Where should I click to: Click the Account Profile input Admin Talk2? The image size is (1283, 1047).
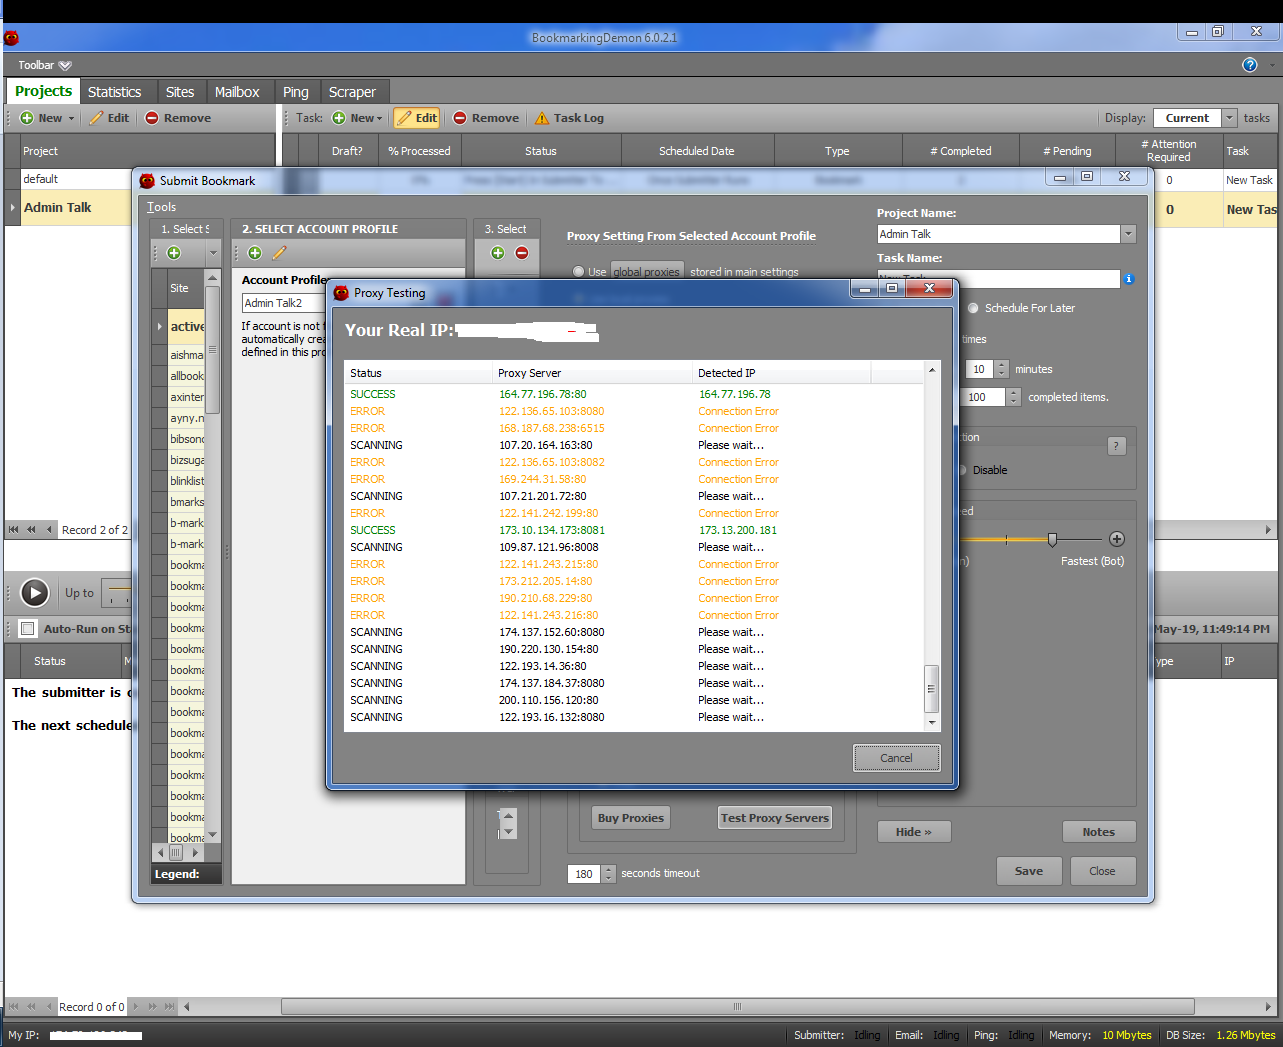pyautogui.click(x=284, y=303)
